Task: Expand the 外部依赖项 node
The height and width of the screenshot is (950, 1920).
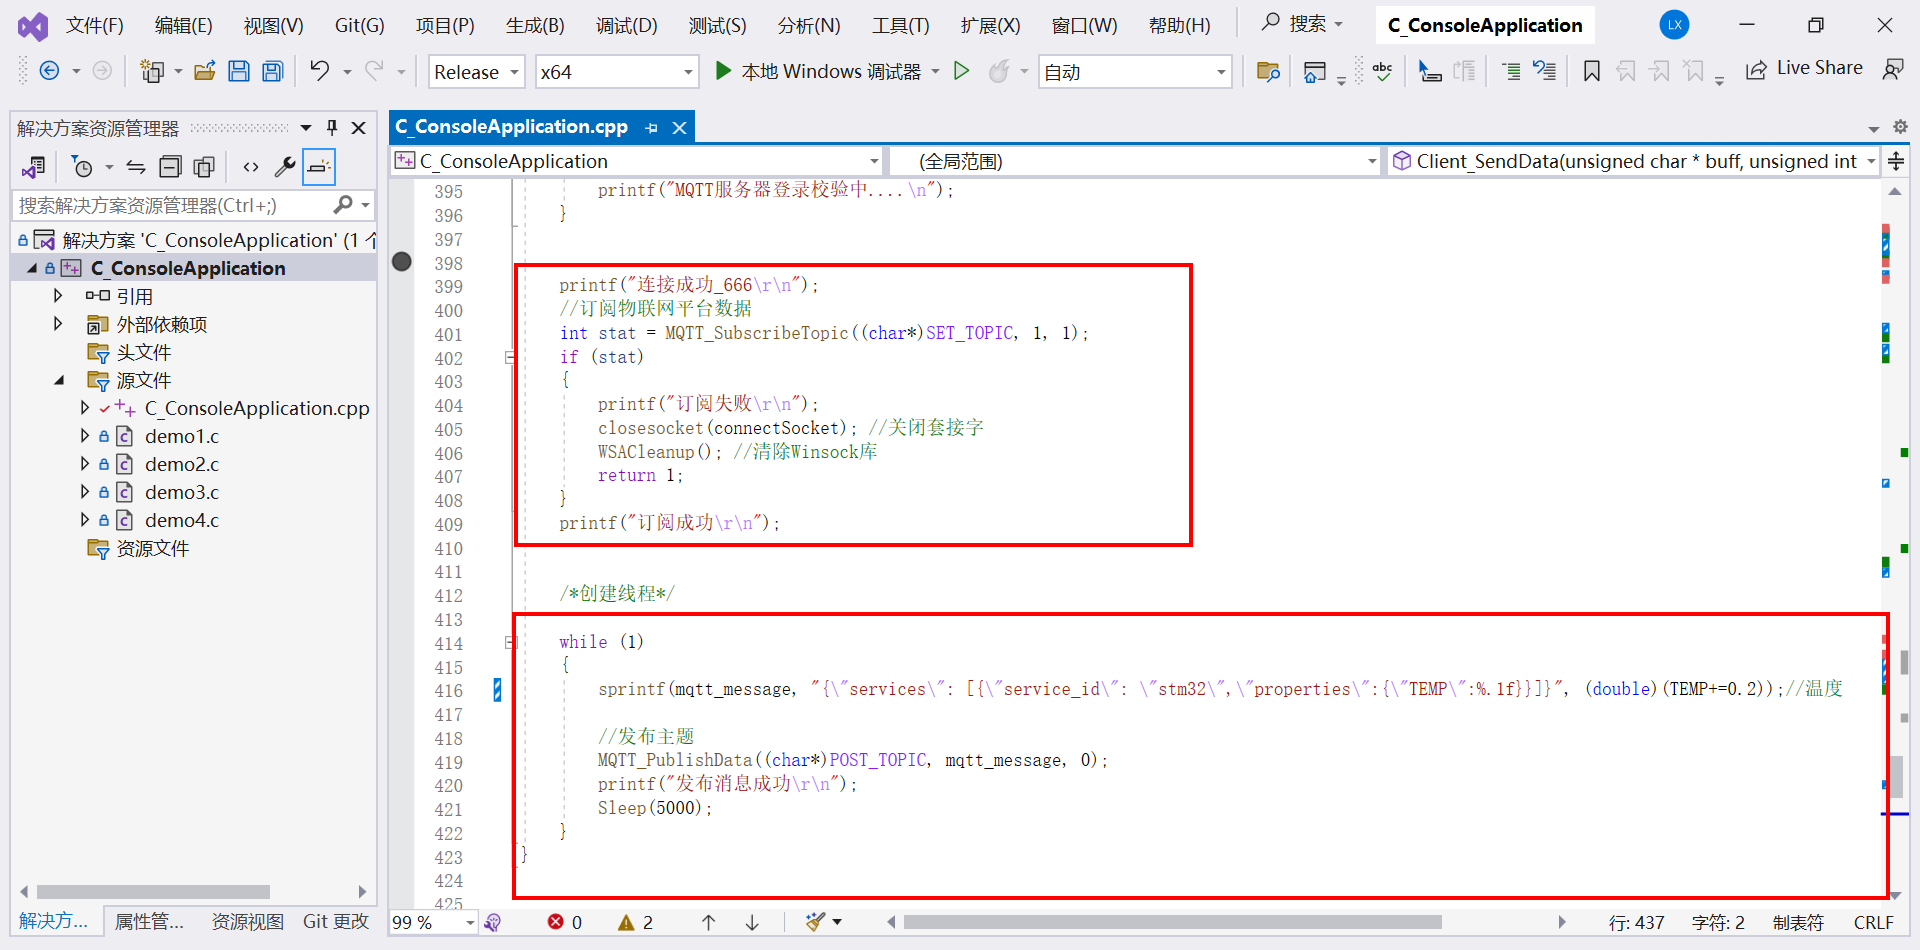Action: coord(58,324)
